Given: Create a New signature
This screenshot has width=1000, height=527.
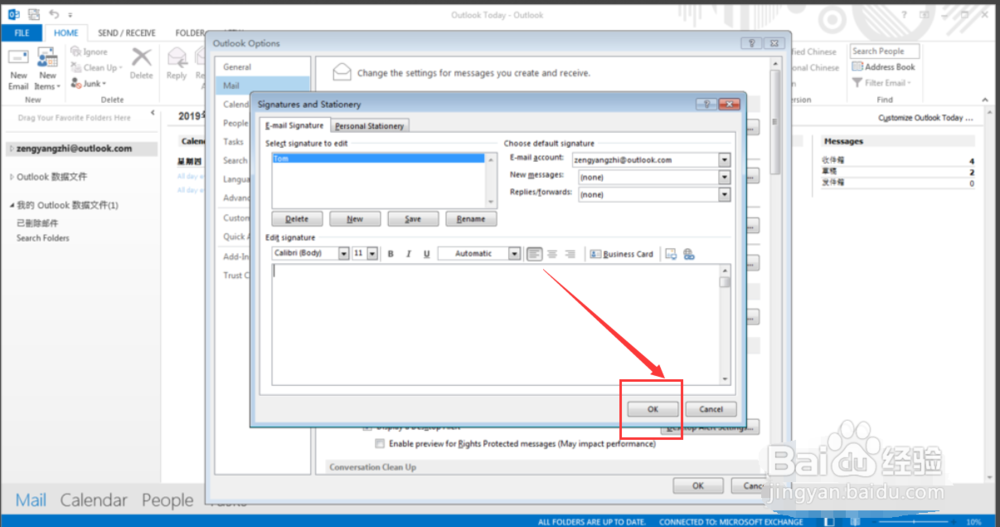Looking at the screenshot, I should [x=355, y=219].
